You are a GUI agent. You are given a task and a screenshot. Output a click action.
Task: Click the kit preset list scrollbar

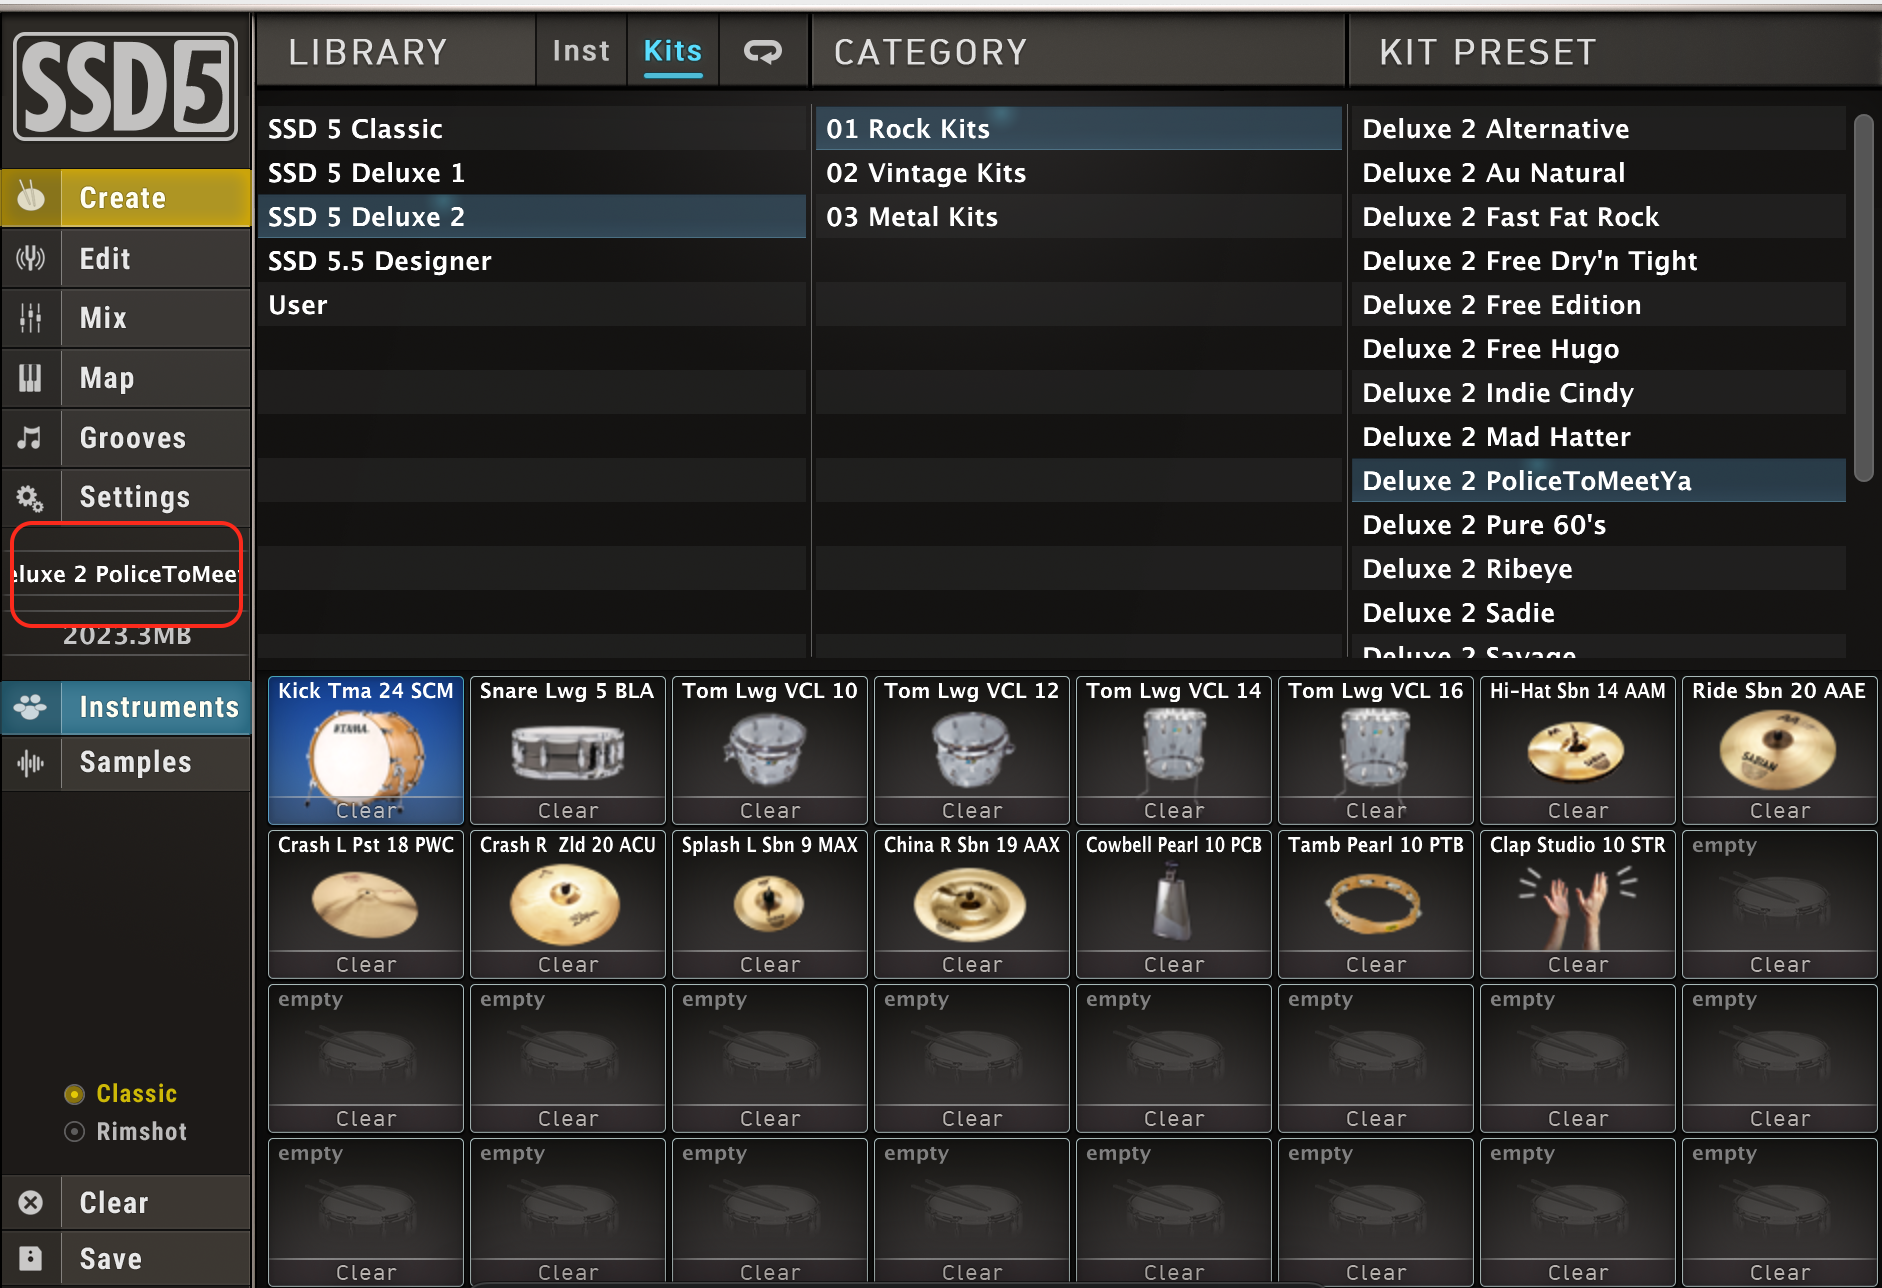coord(1863,298)
